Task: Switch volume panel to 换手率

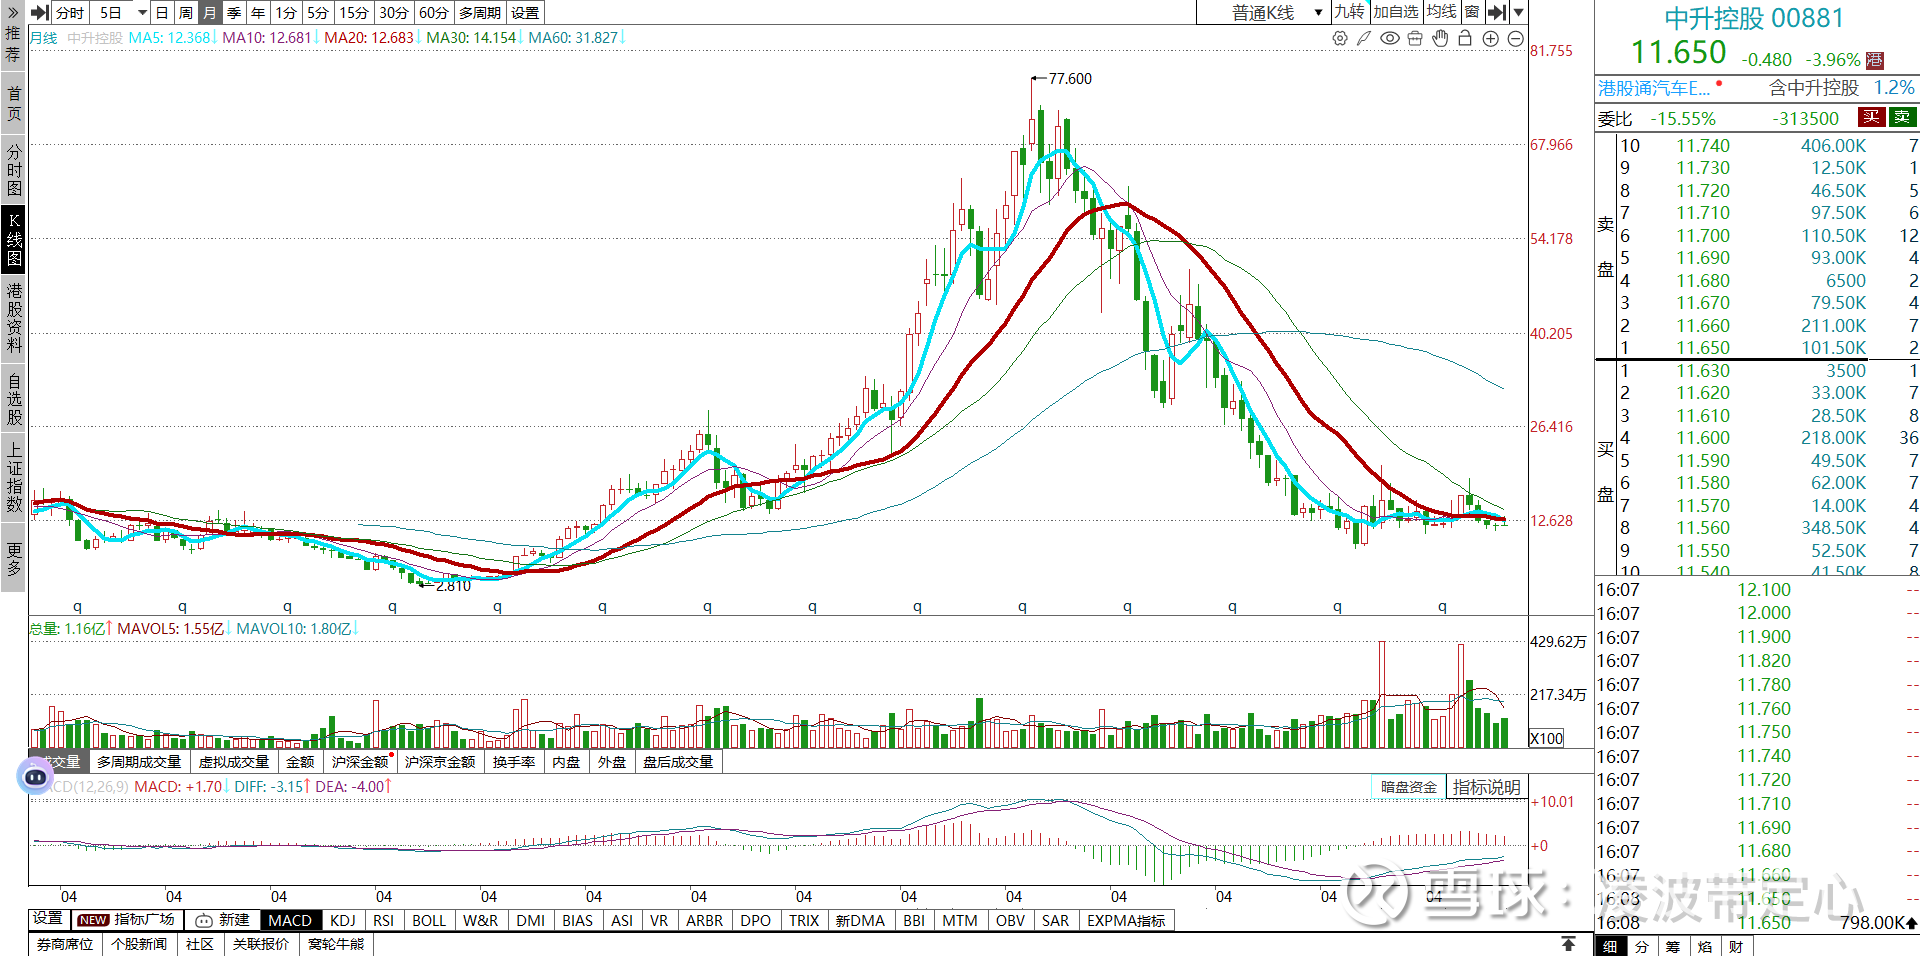Action: 514,762
